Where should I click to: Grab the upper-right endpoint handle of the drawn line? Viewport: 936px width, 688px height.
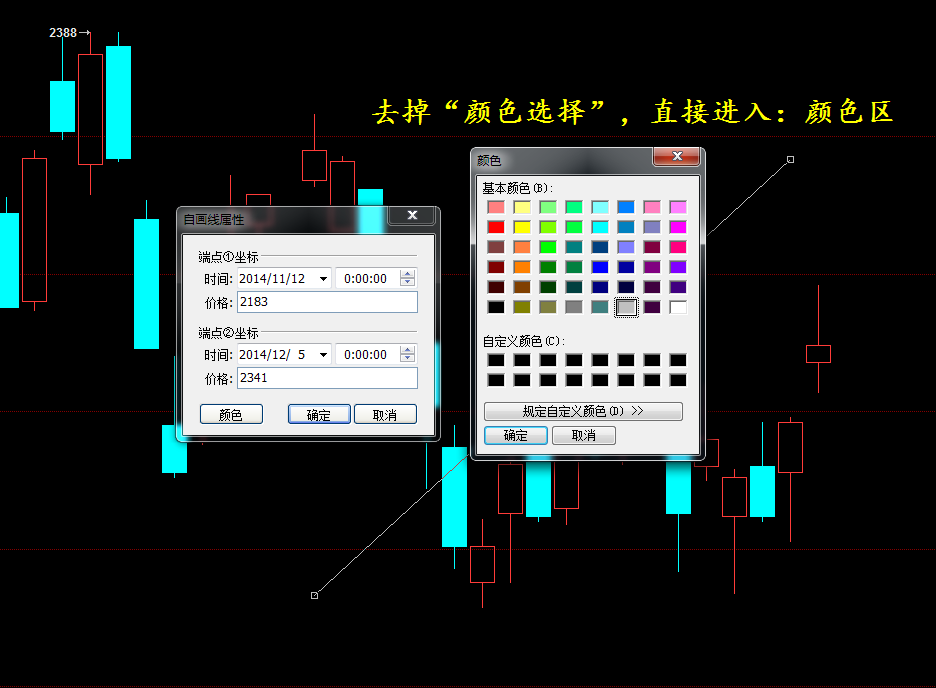(790, 159)
